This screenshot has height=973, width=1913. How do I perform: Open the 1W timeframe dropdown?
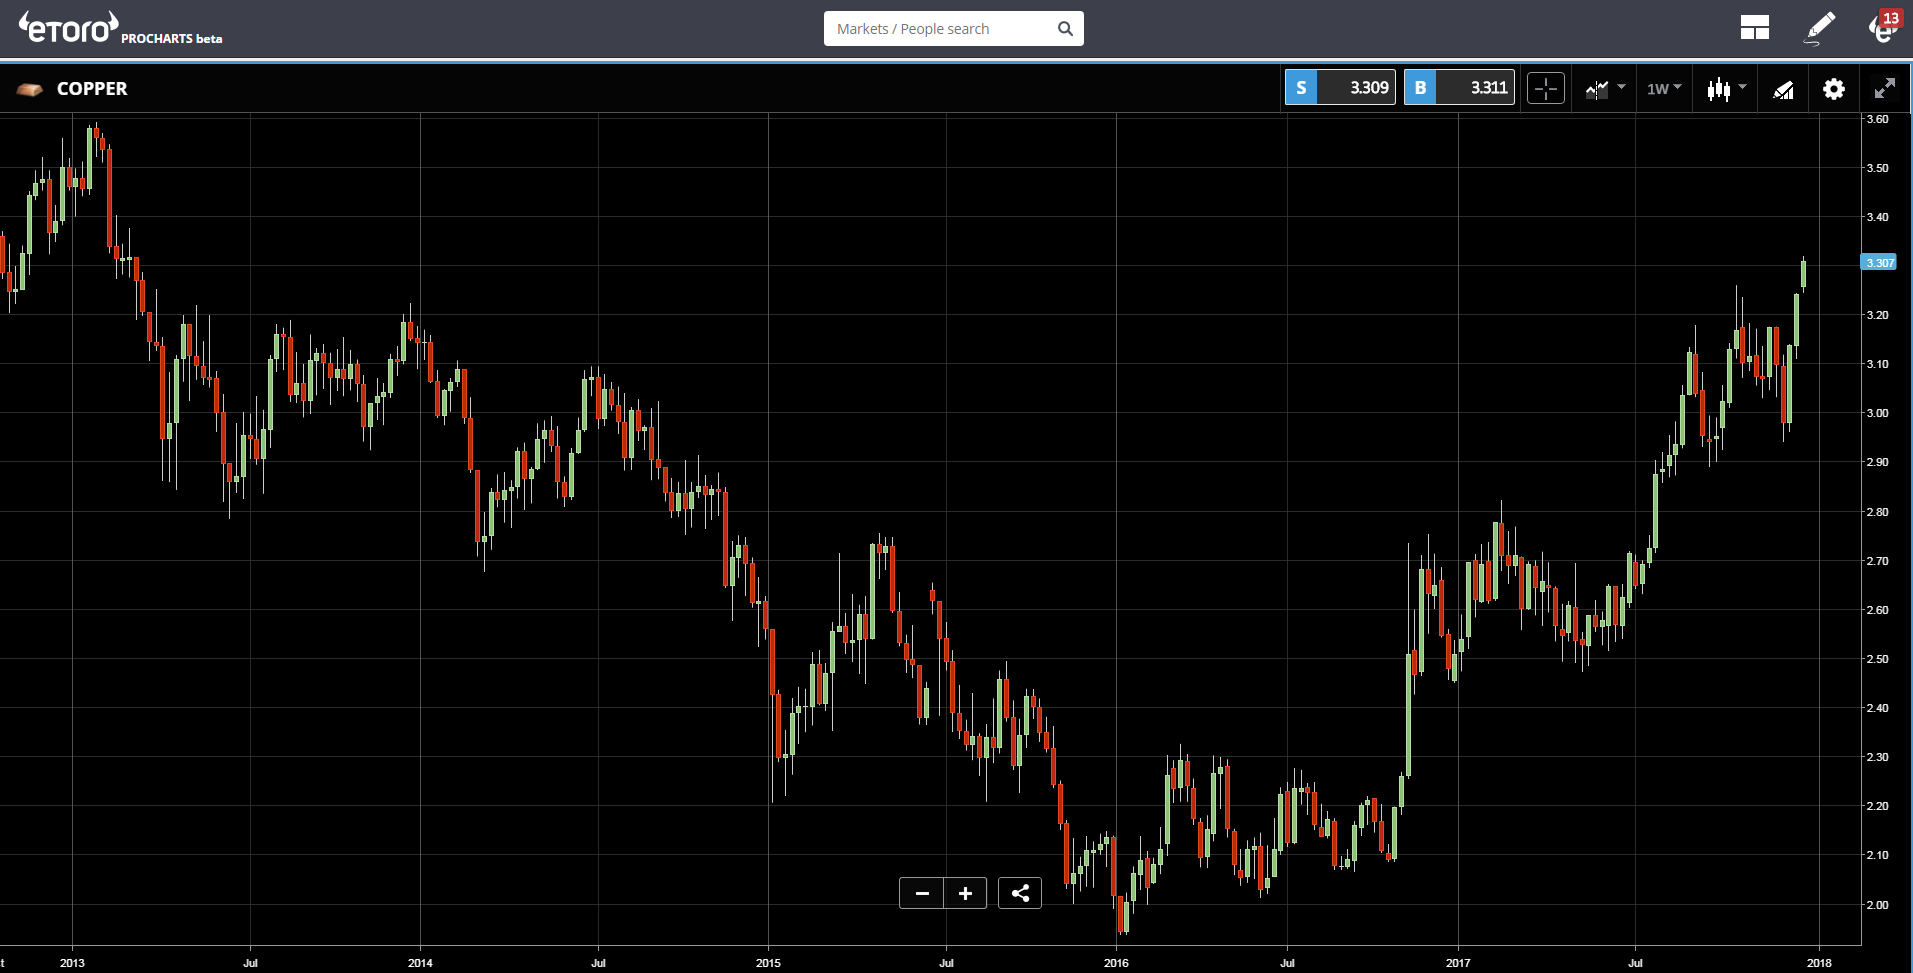tap(1664, 89)
